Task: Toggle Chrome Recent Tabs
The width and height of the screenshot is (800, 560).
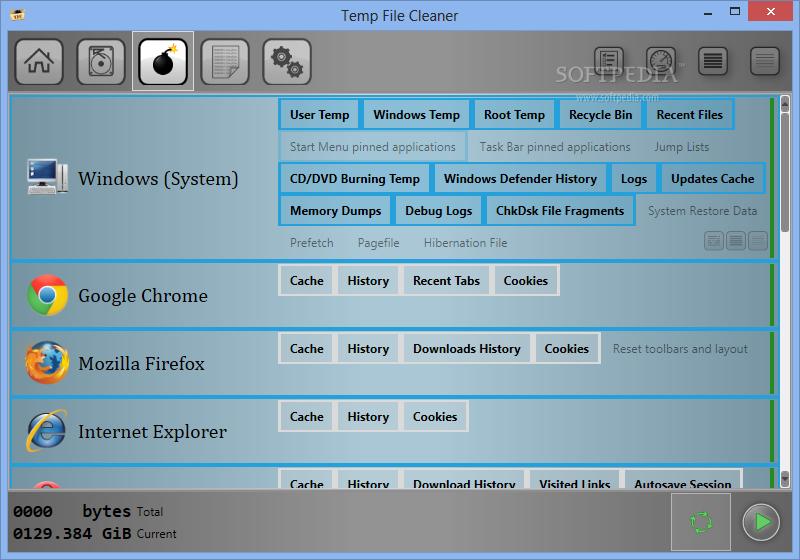Action: click(x=446, y=281)
